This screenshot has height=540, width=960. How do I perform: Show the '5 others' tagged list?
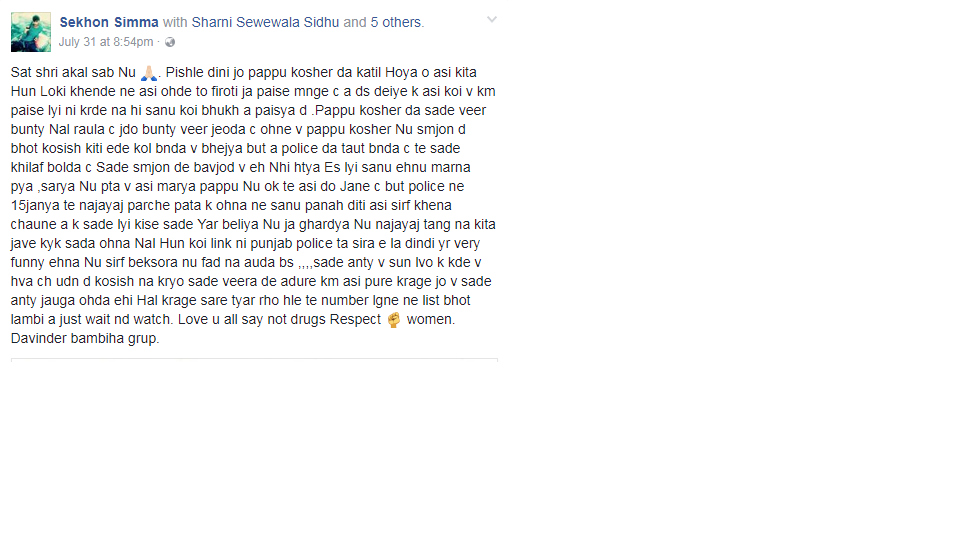pos(396,23)
